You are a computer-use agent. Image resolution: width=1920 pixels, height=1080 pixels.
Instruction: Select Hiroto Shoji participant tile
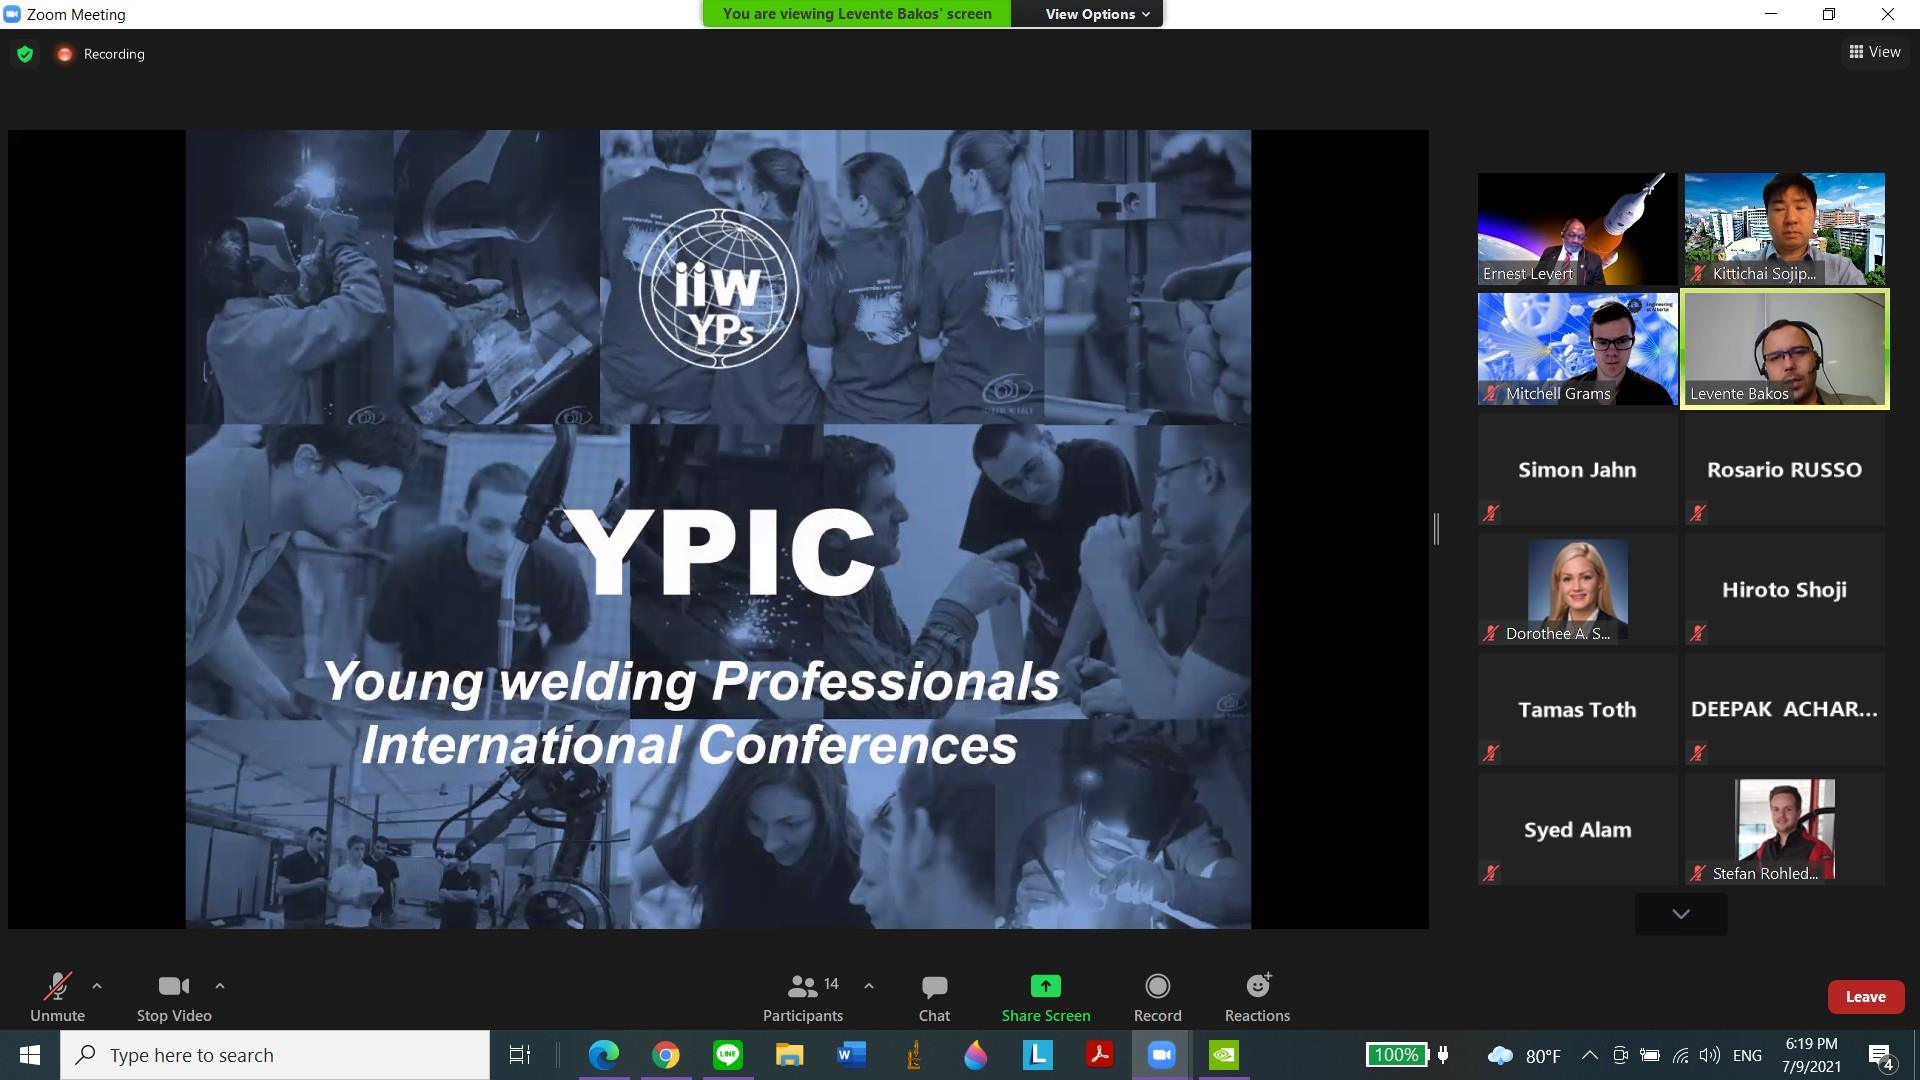coord(1784,589)
